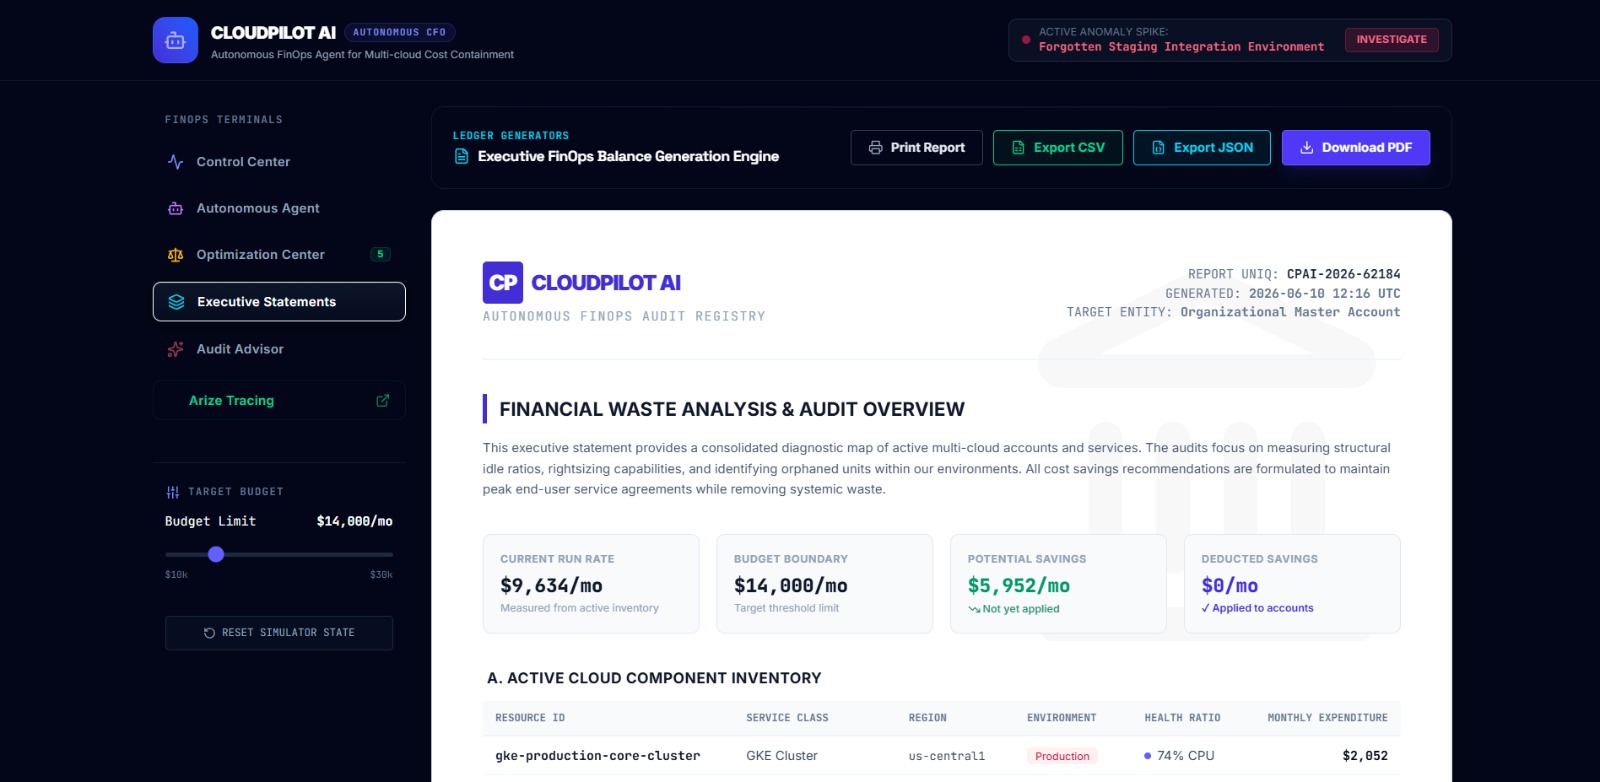Download the report as PDF
Screen dimensions: 1600x782
point(1356,148)
